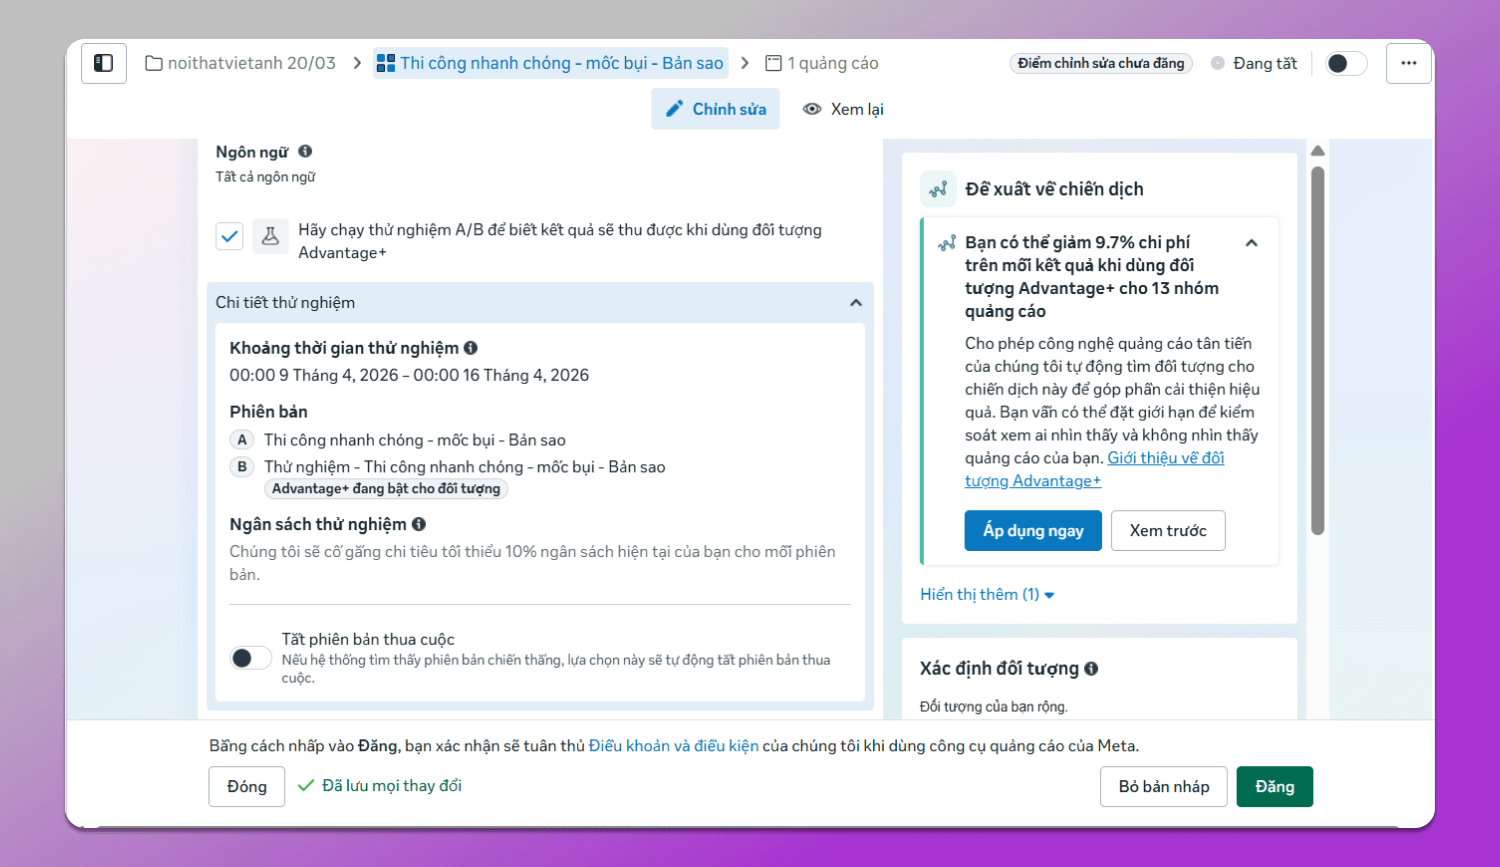
Task: Click the right panel vertical scrollbar
Action: point(1317,350)
